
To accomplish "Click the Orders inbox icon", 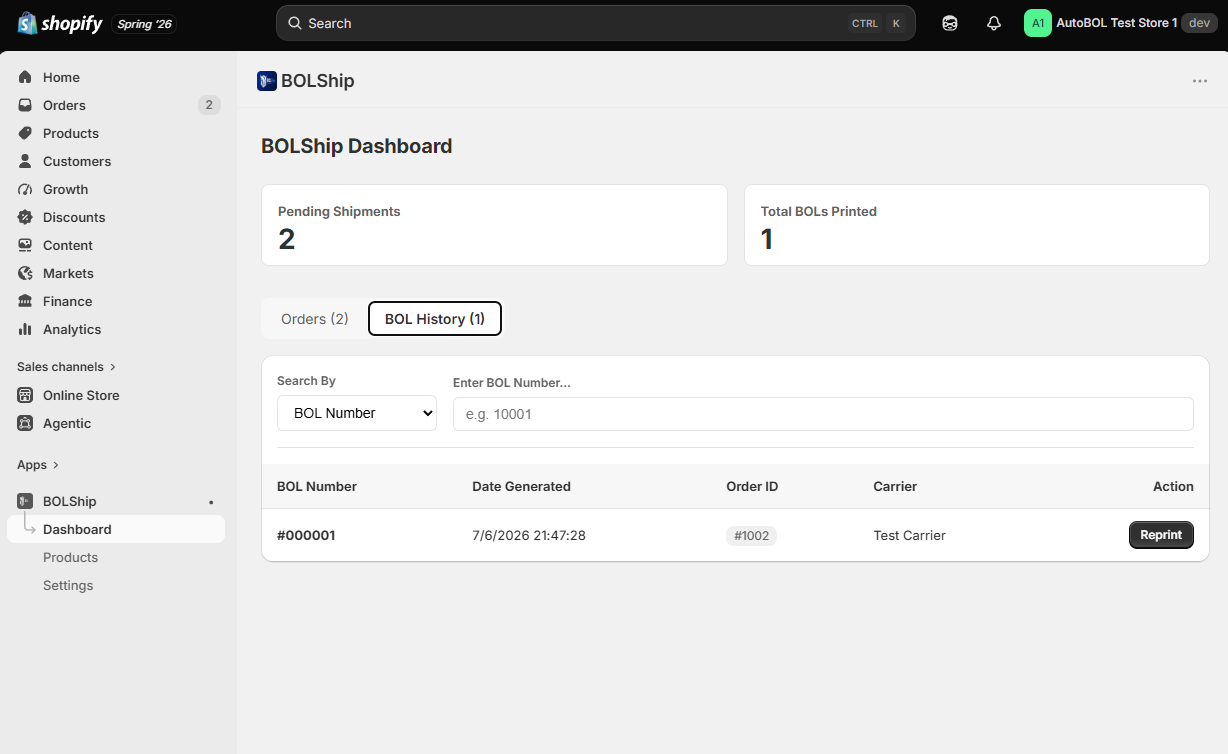I will coord(25,105).
